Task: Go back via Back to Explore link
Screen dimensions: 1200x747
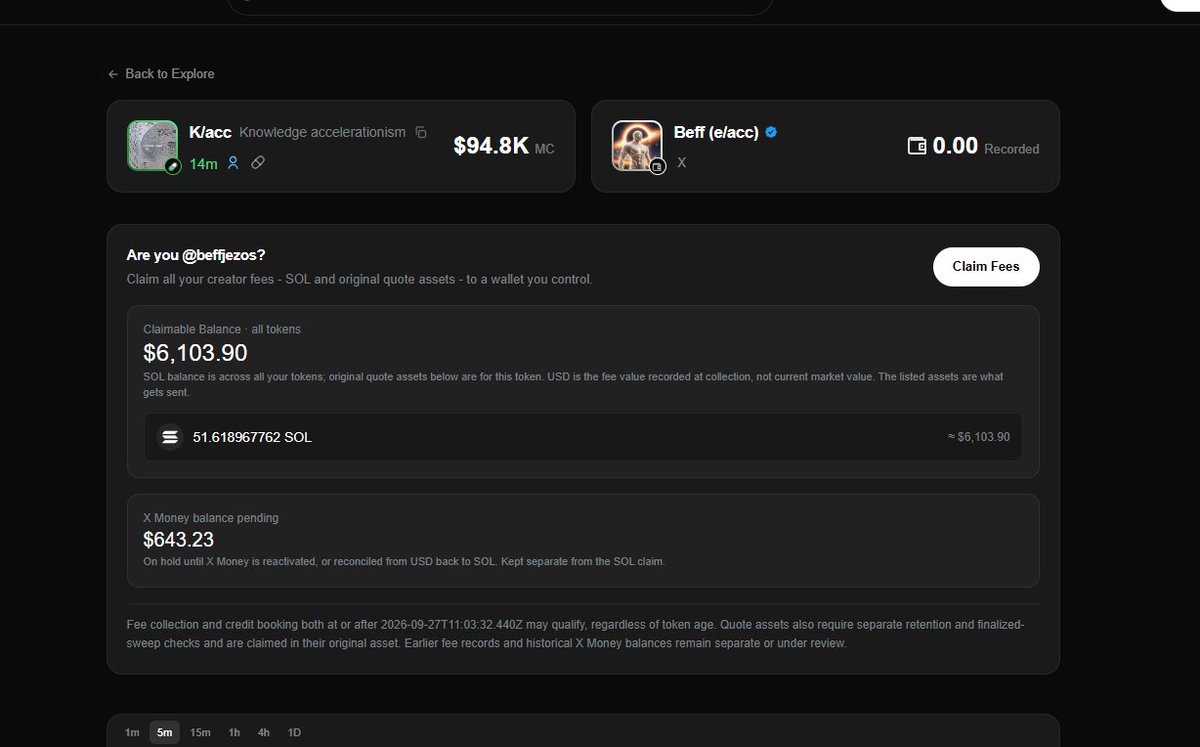Action: 161,74
